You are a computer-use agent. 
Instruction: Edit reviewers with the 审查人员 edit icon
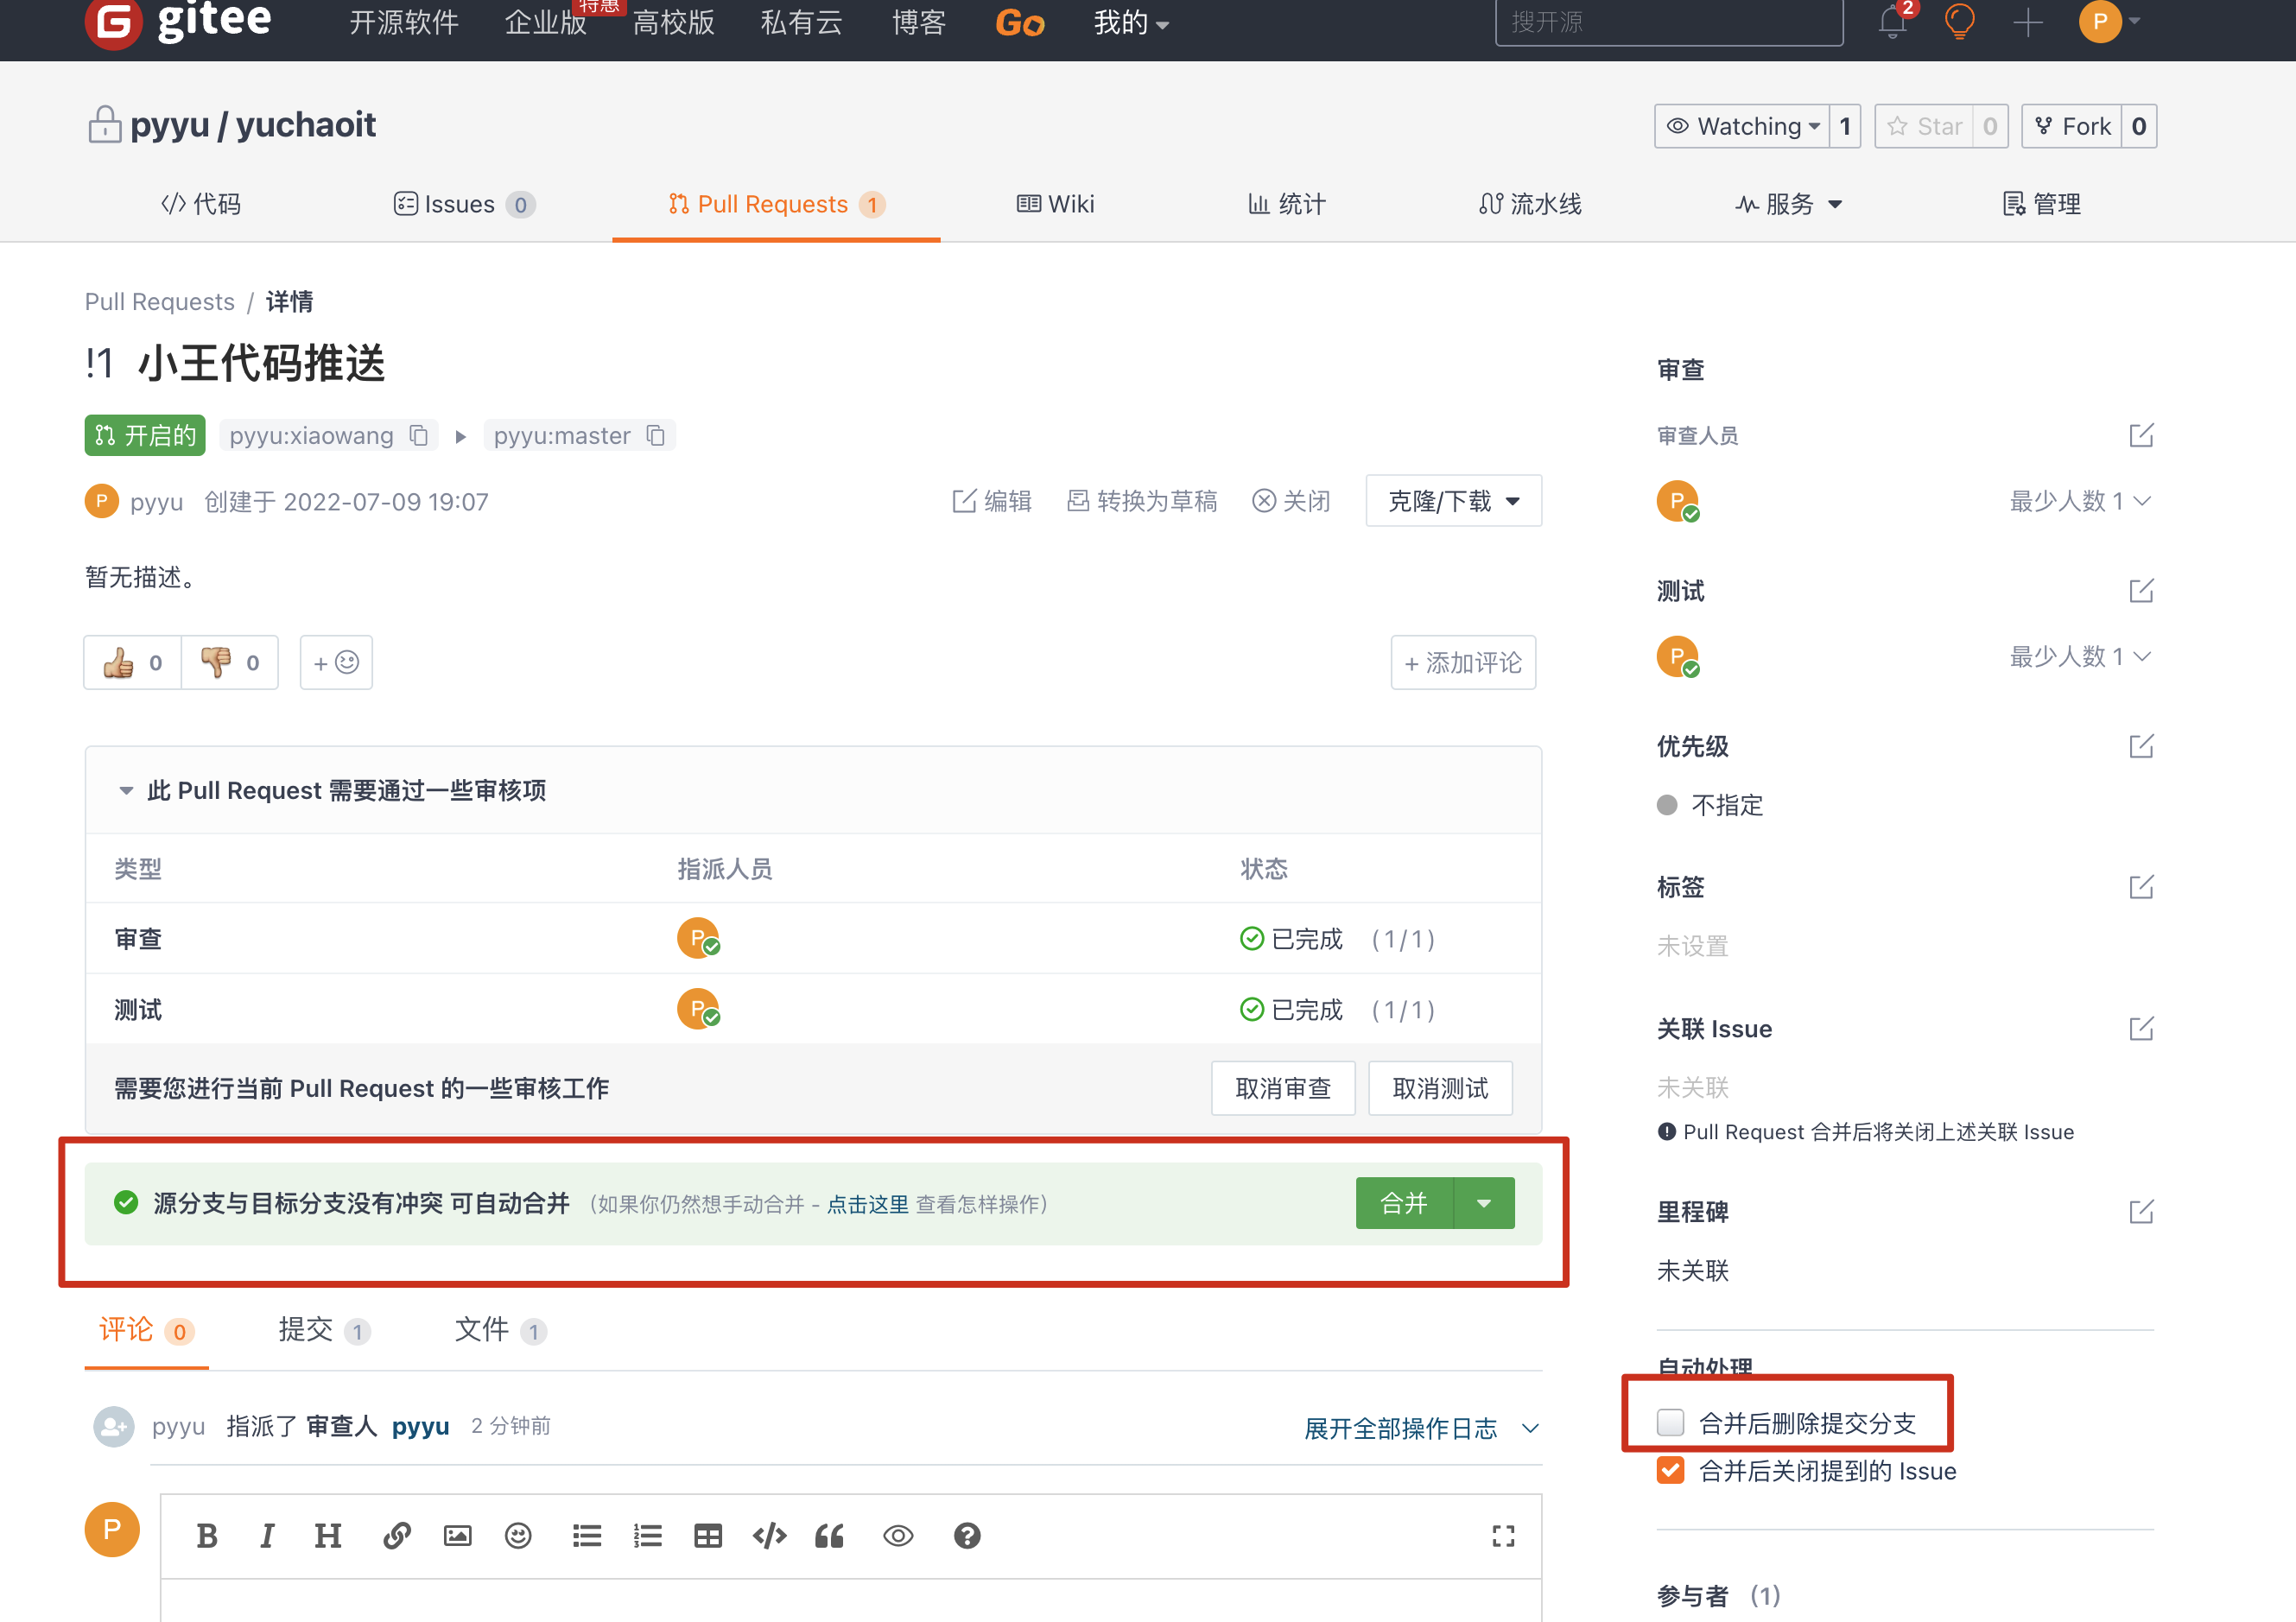[2140, 436]
